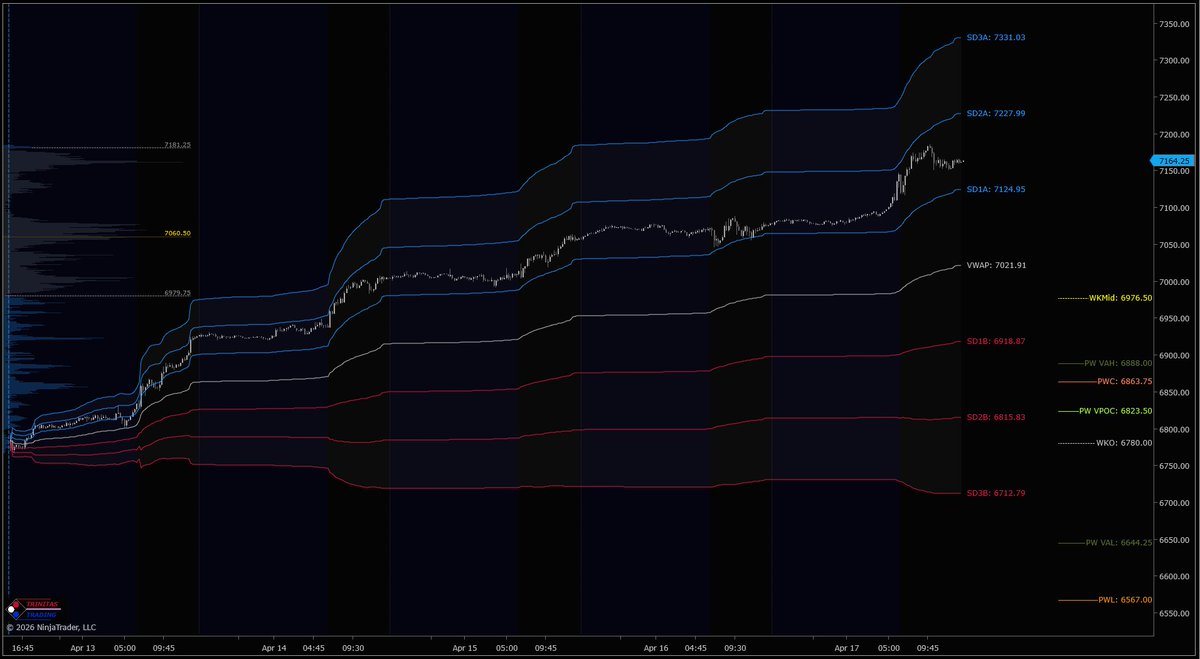Click the 7181.25 volume profile high label
The width and height of the screenshot is (1200, 659).
(x=177, y=145)
